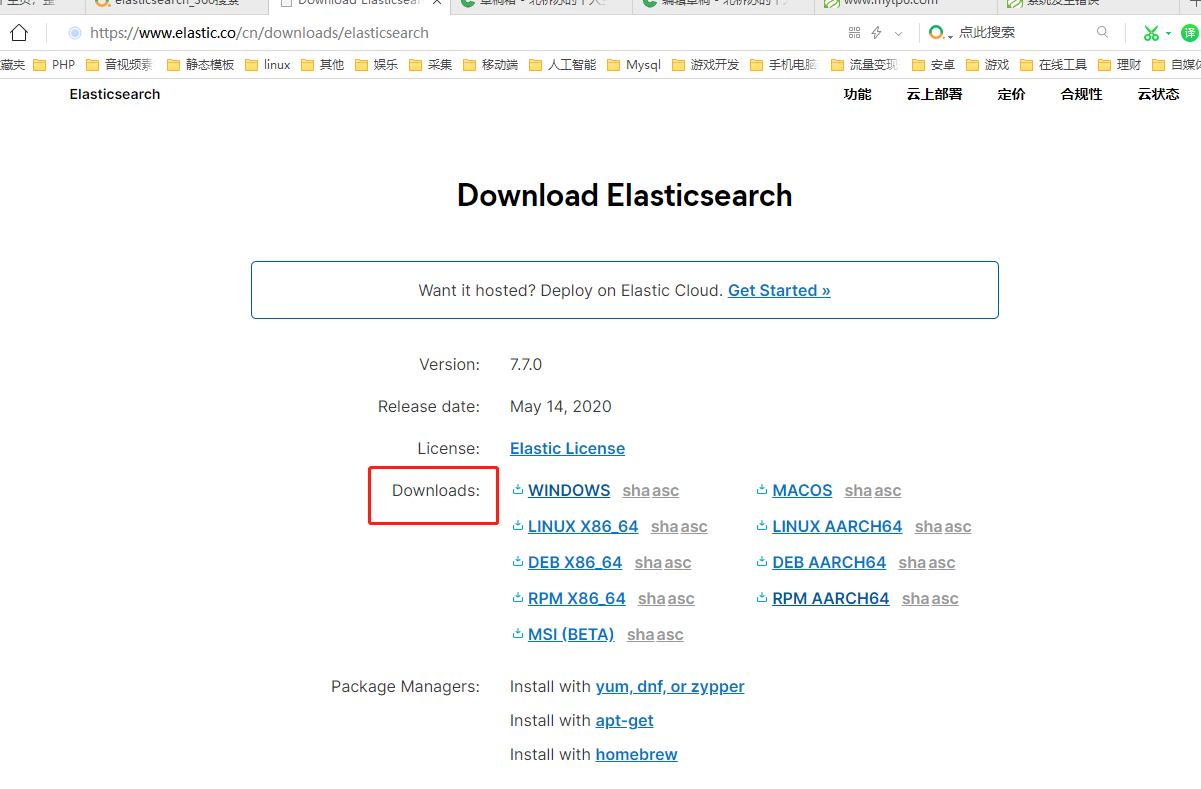The image size is (1201, 789).
Task: Open the 娱乐 bookmark folder
Action: pyautogui.click(x=376, y=65)
